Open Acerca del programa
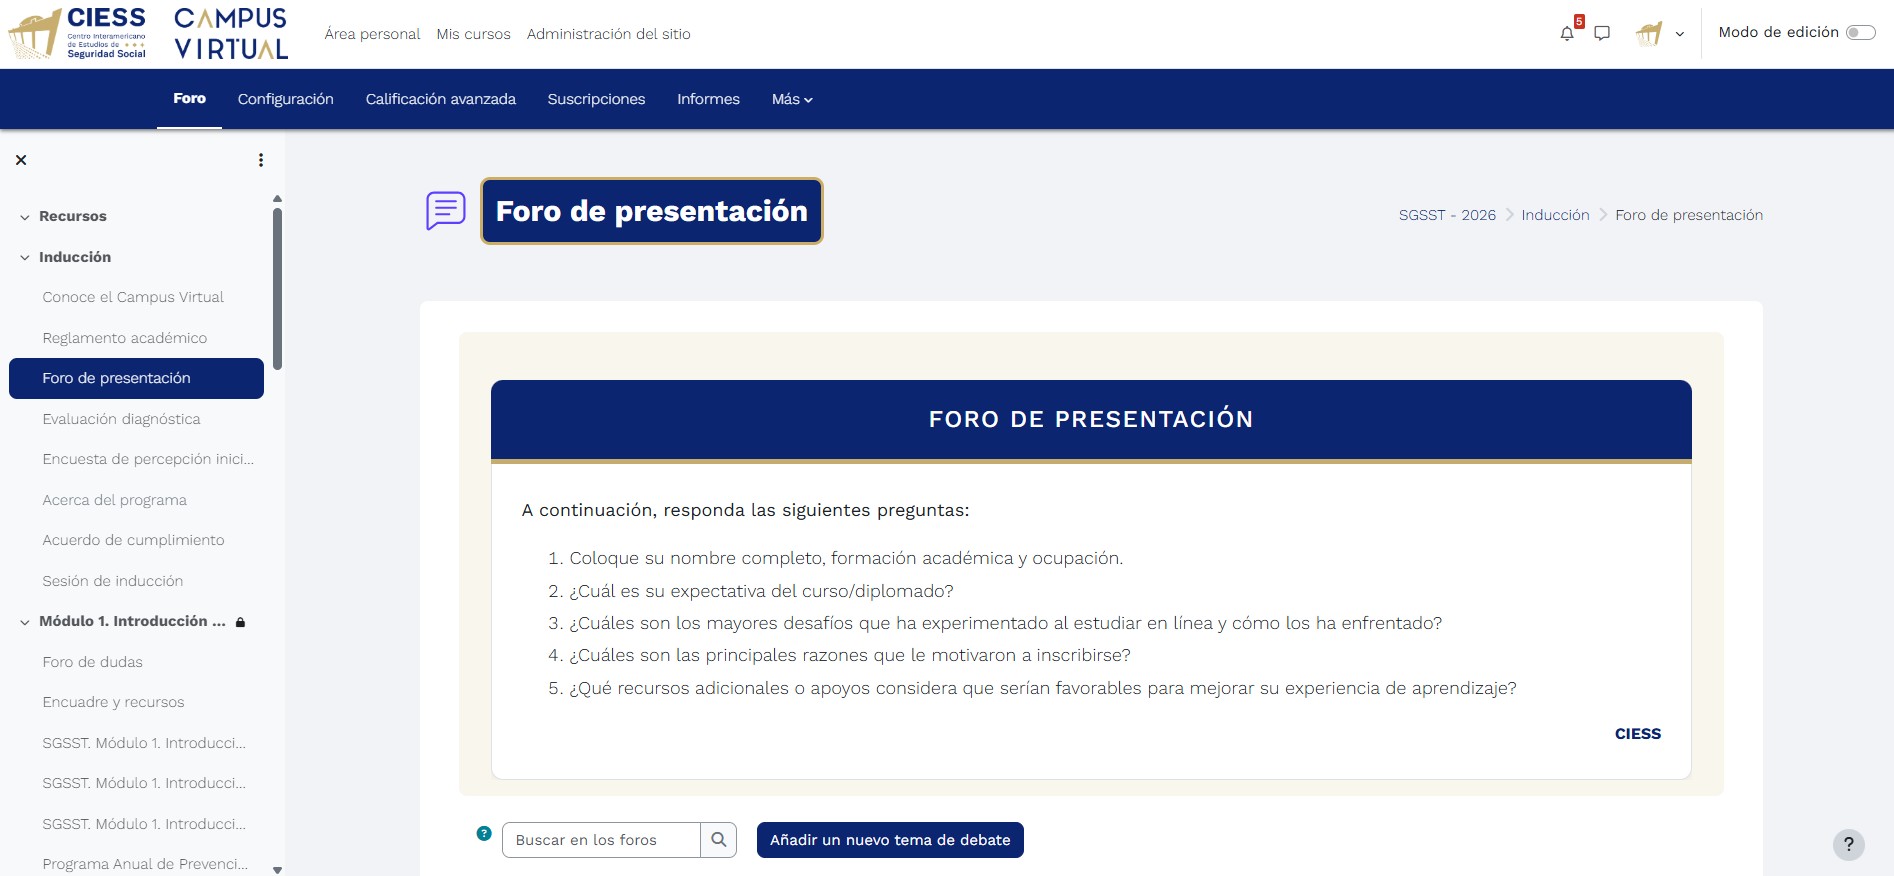 114,500
